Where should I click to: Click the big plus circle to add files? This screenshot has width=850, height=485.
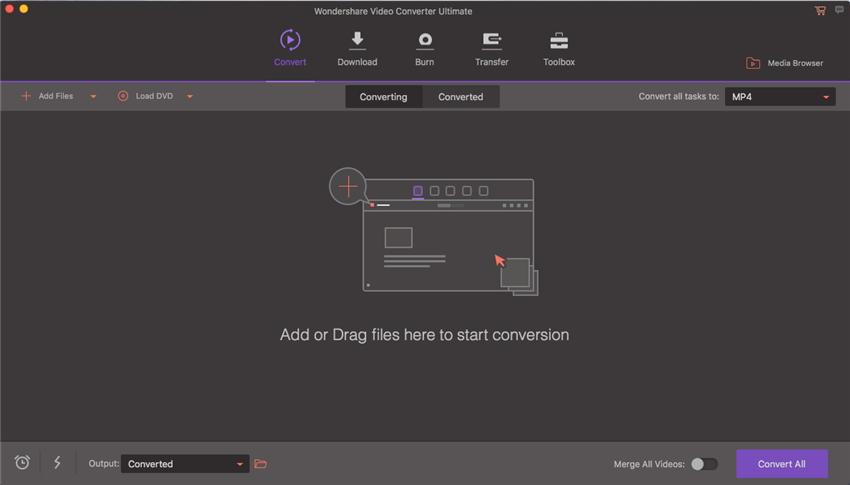click(347, 186)
